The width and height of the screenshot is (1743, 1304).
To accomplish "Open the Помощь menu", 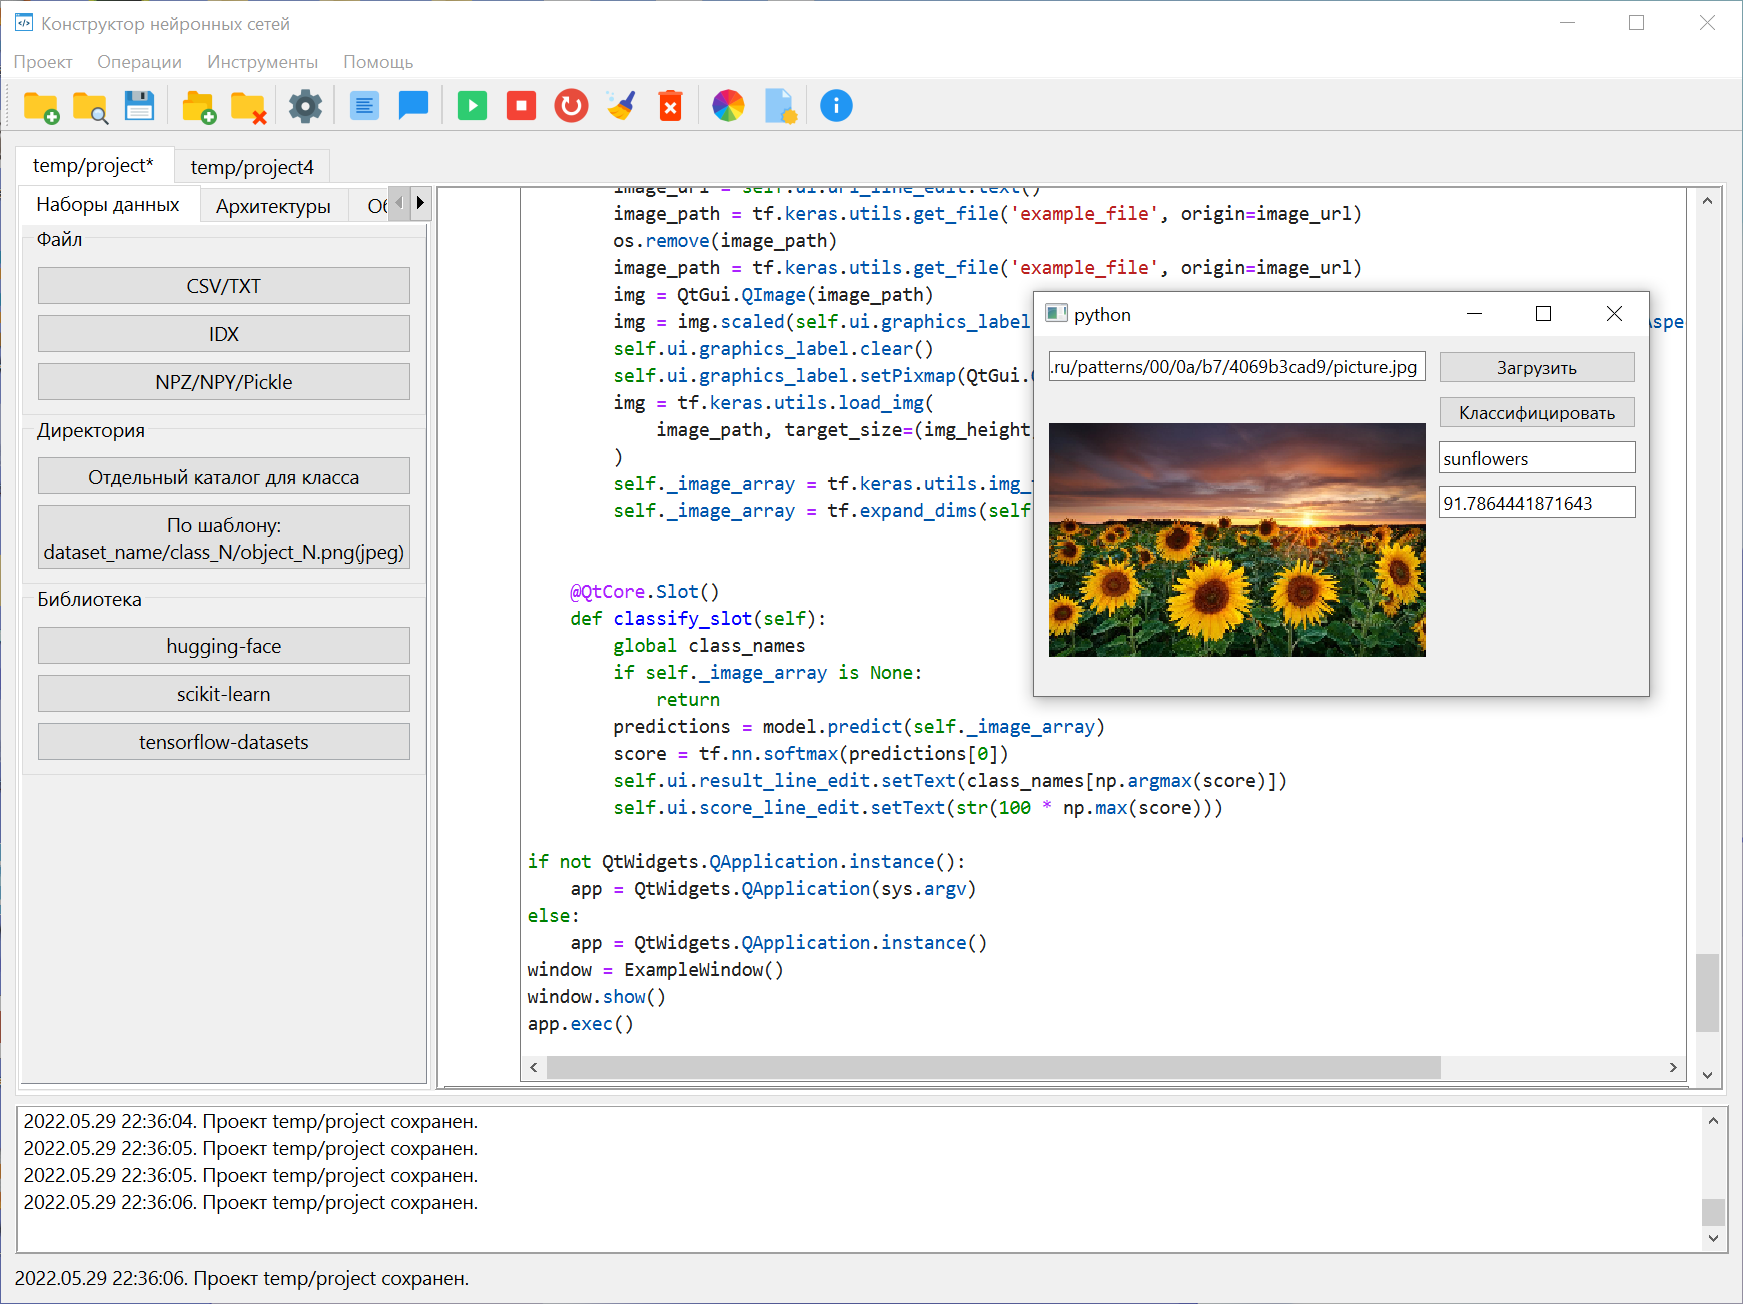I will 378,62.
